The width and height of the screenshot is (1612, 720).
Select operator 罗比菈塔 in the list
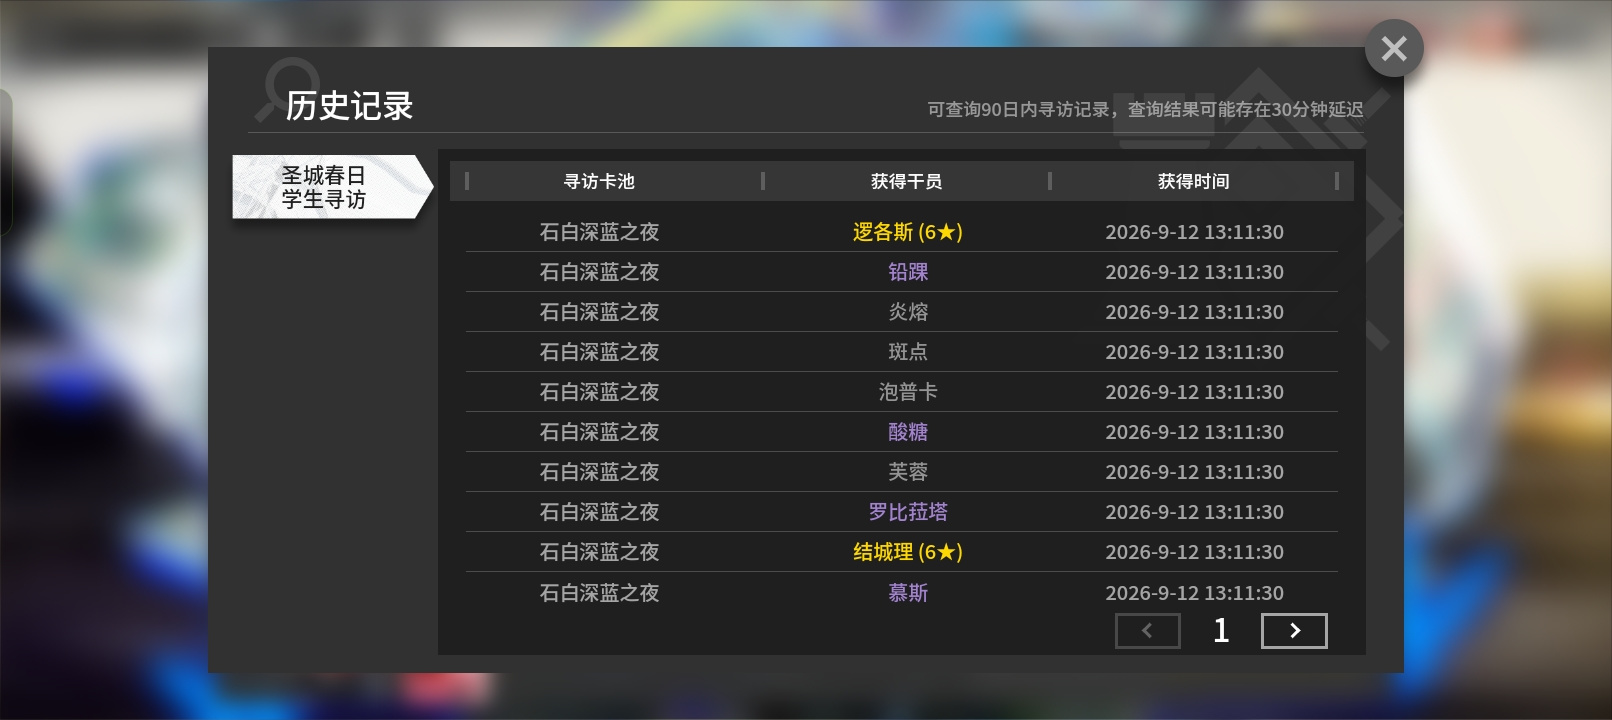(x=908, y=512)
